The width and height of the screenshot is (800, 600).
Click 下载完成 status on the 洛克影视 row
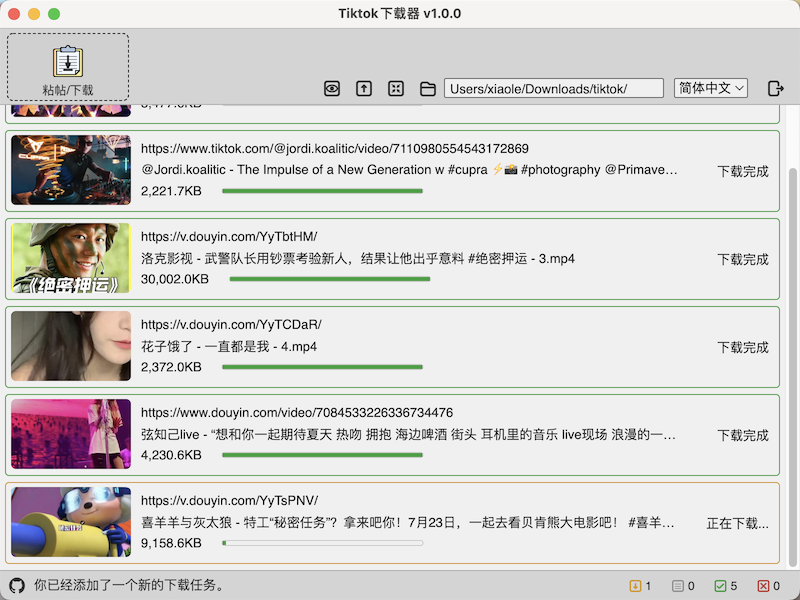(743, 259)
